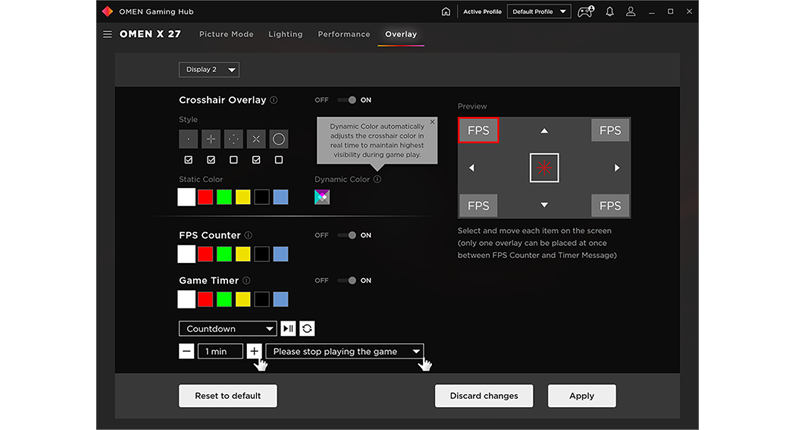The image size is (795, 430).
Task: Uncheck the dot style checkbox
Action: pyautogui.click(x=188, y=160)
